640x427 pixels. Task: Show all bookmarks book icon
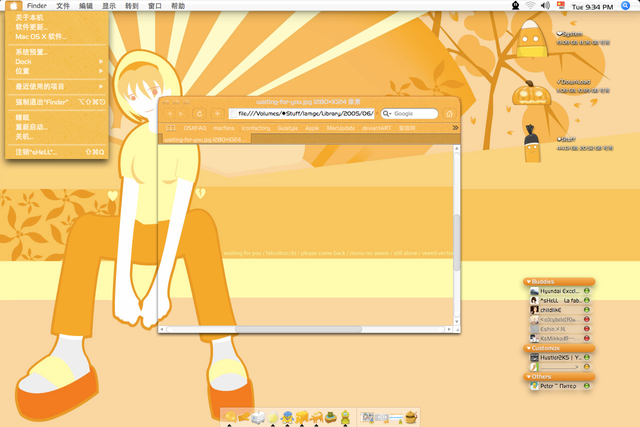pyautogui.click(x=171, y=128)
